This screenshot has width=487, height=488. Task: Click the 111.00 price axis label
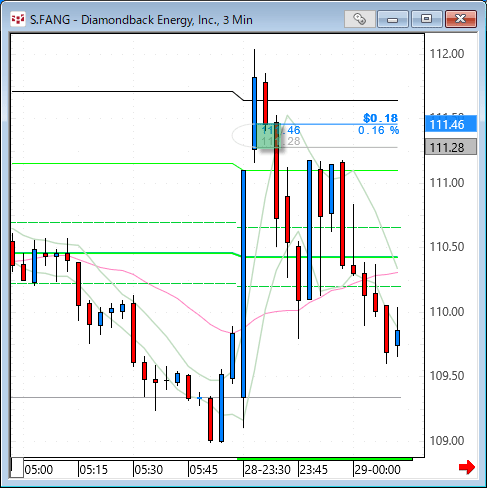pos(447,183)
